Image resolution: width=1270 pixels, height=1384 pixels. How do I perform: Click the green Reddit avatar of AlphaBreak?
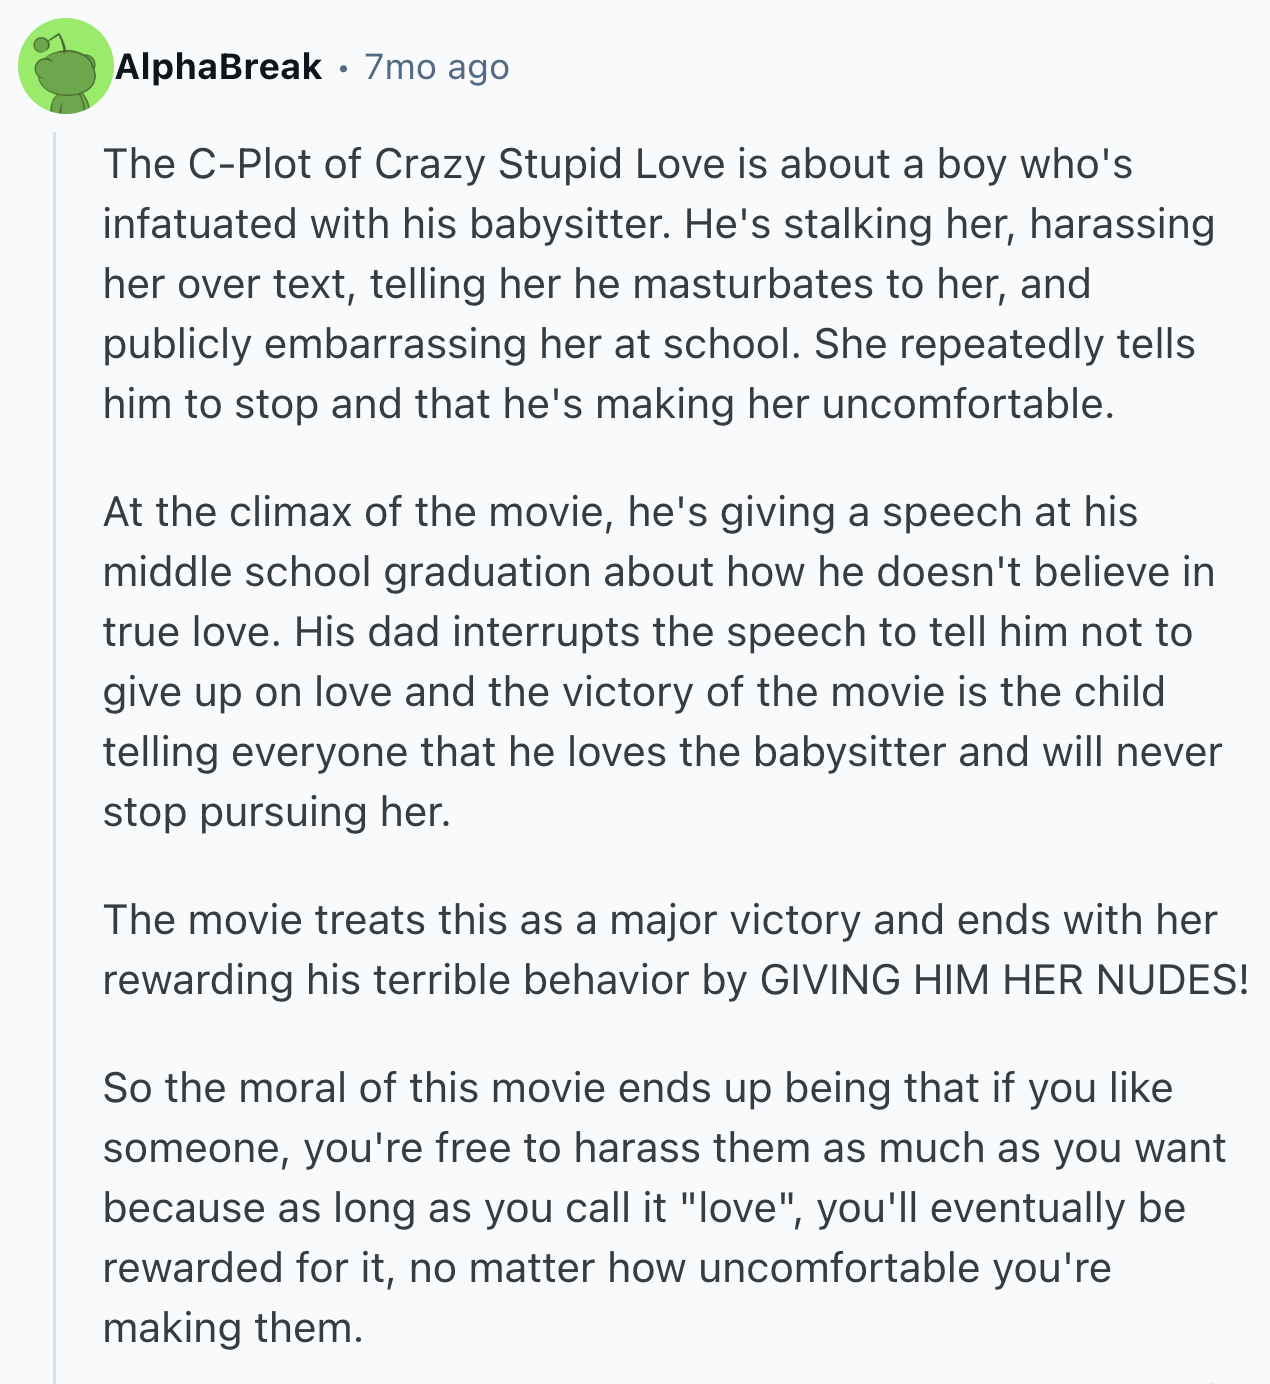66,66
